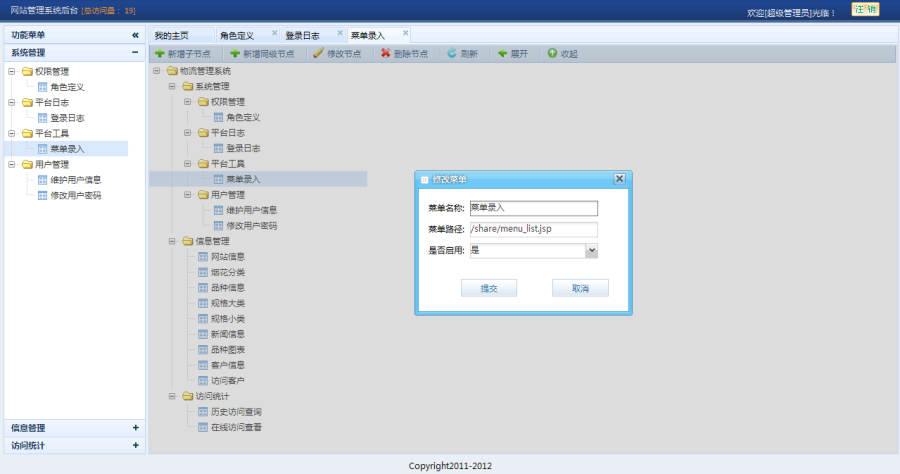Click the 菜单路径 input field with /share/menu_list.jsp
The width and height of the screenshot is (900, 474).
pyautogui.click(x=534, y=229)
